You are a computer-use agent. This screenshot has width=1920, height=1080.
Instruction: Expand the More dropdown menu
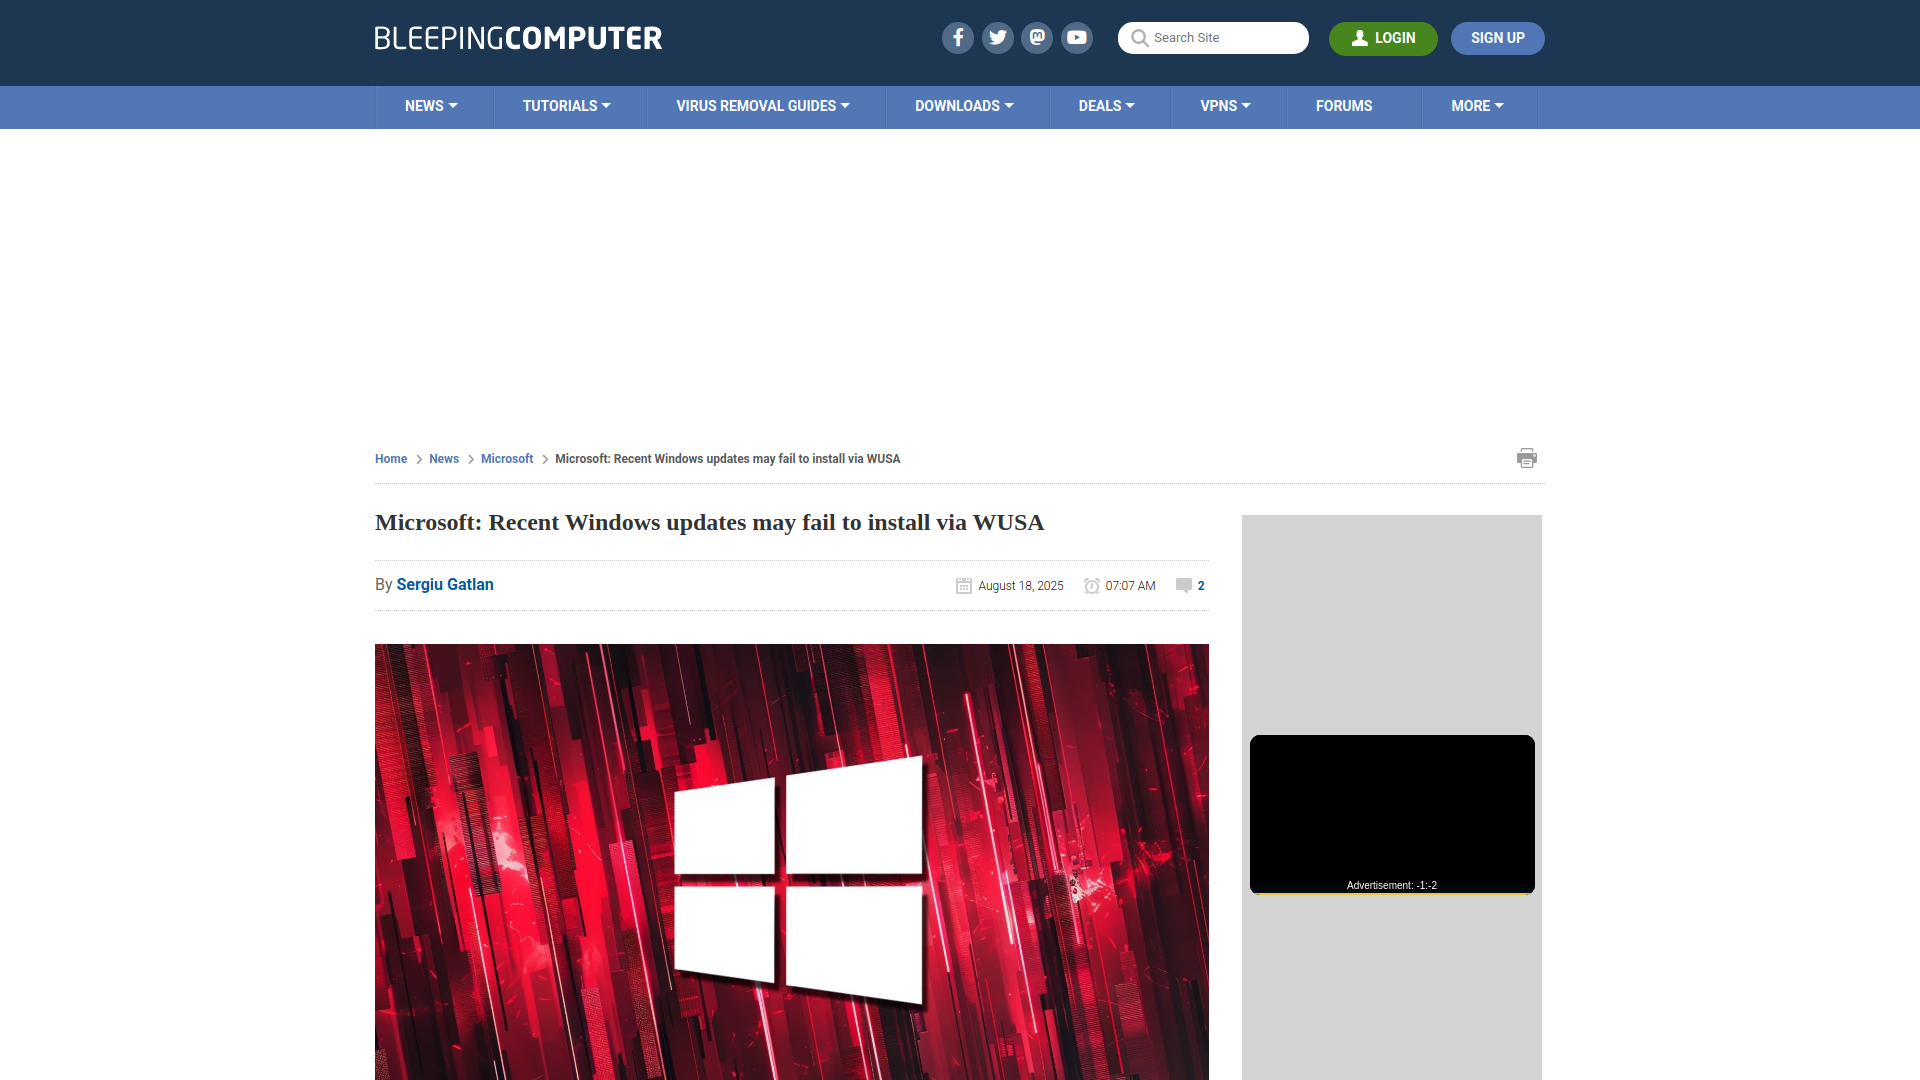[x=1477, y=106]
